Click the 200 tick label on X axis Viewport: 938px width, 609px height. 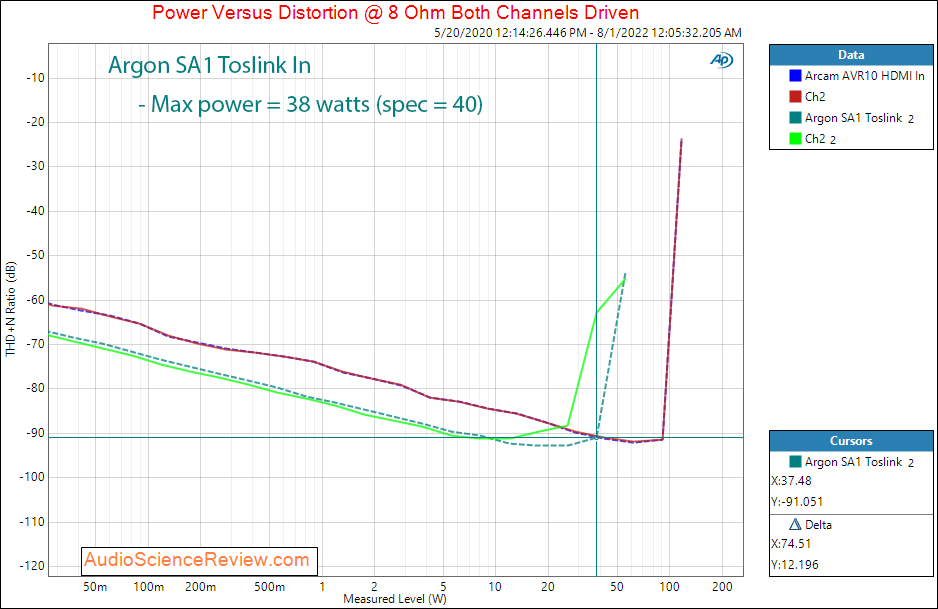pos(722,587)
